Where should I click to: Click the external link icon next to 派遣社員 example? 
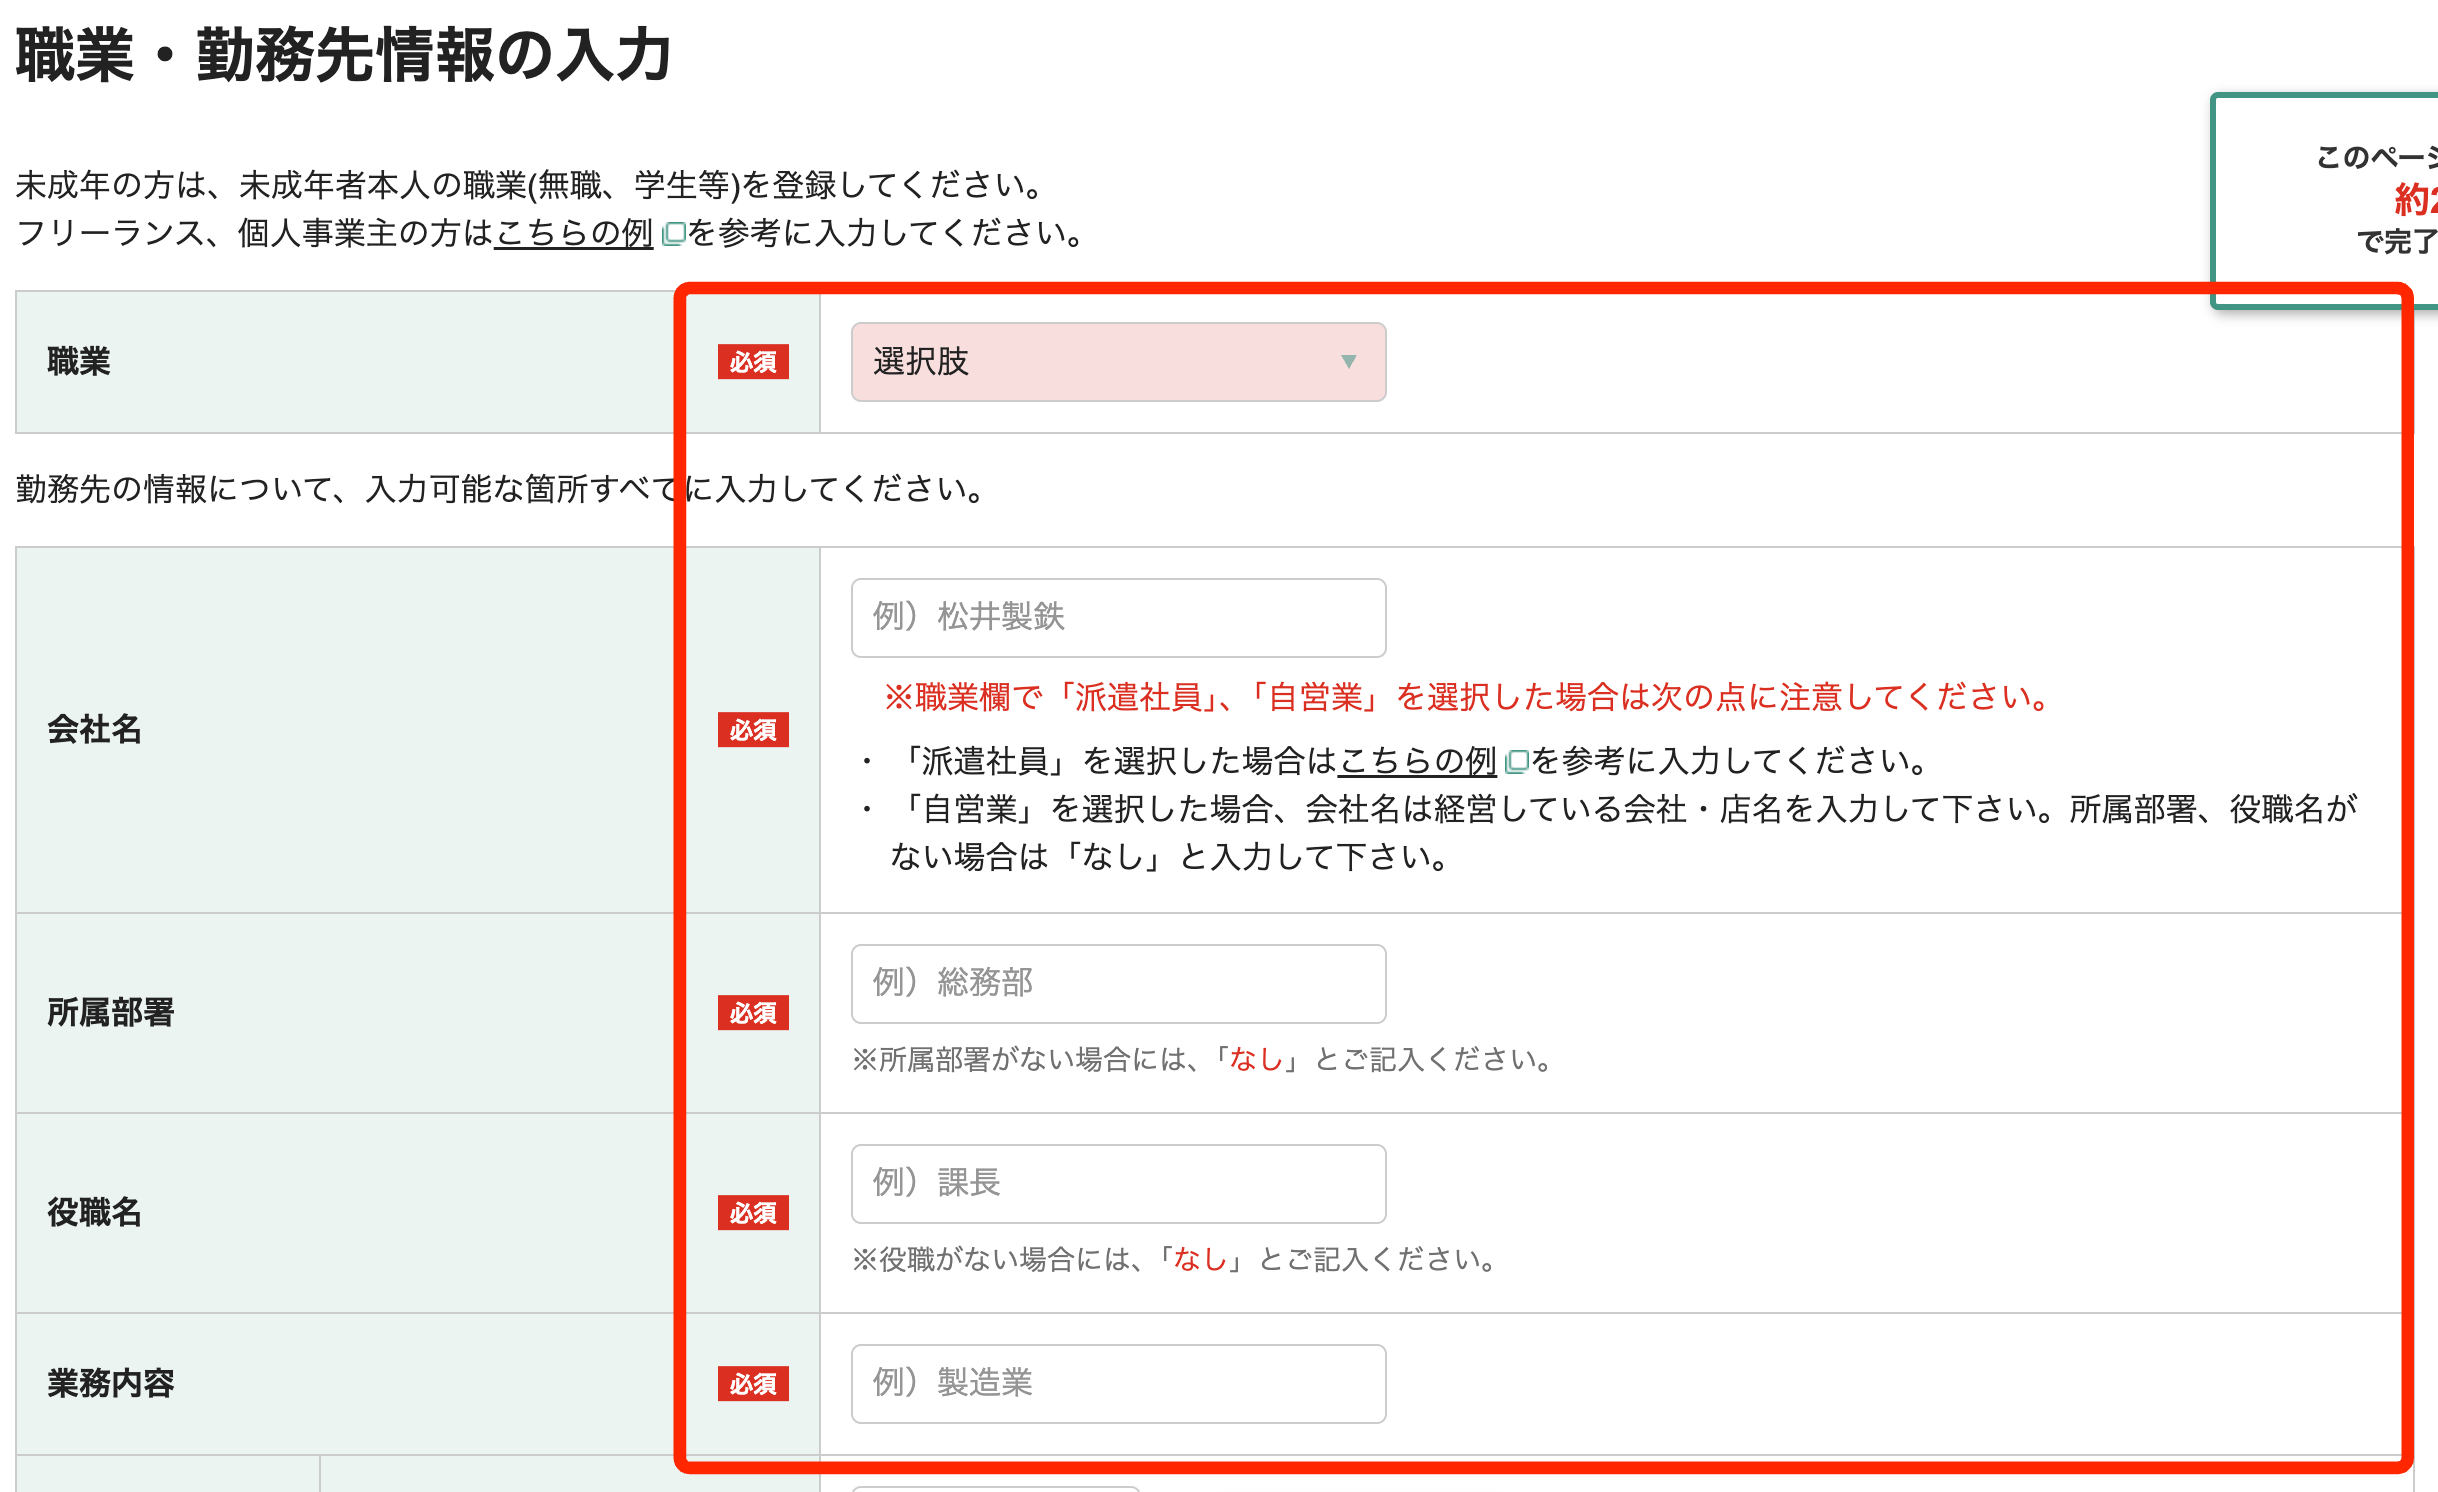point(1516,760)
